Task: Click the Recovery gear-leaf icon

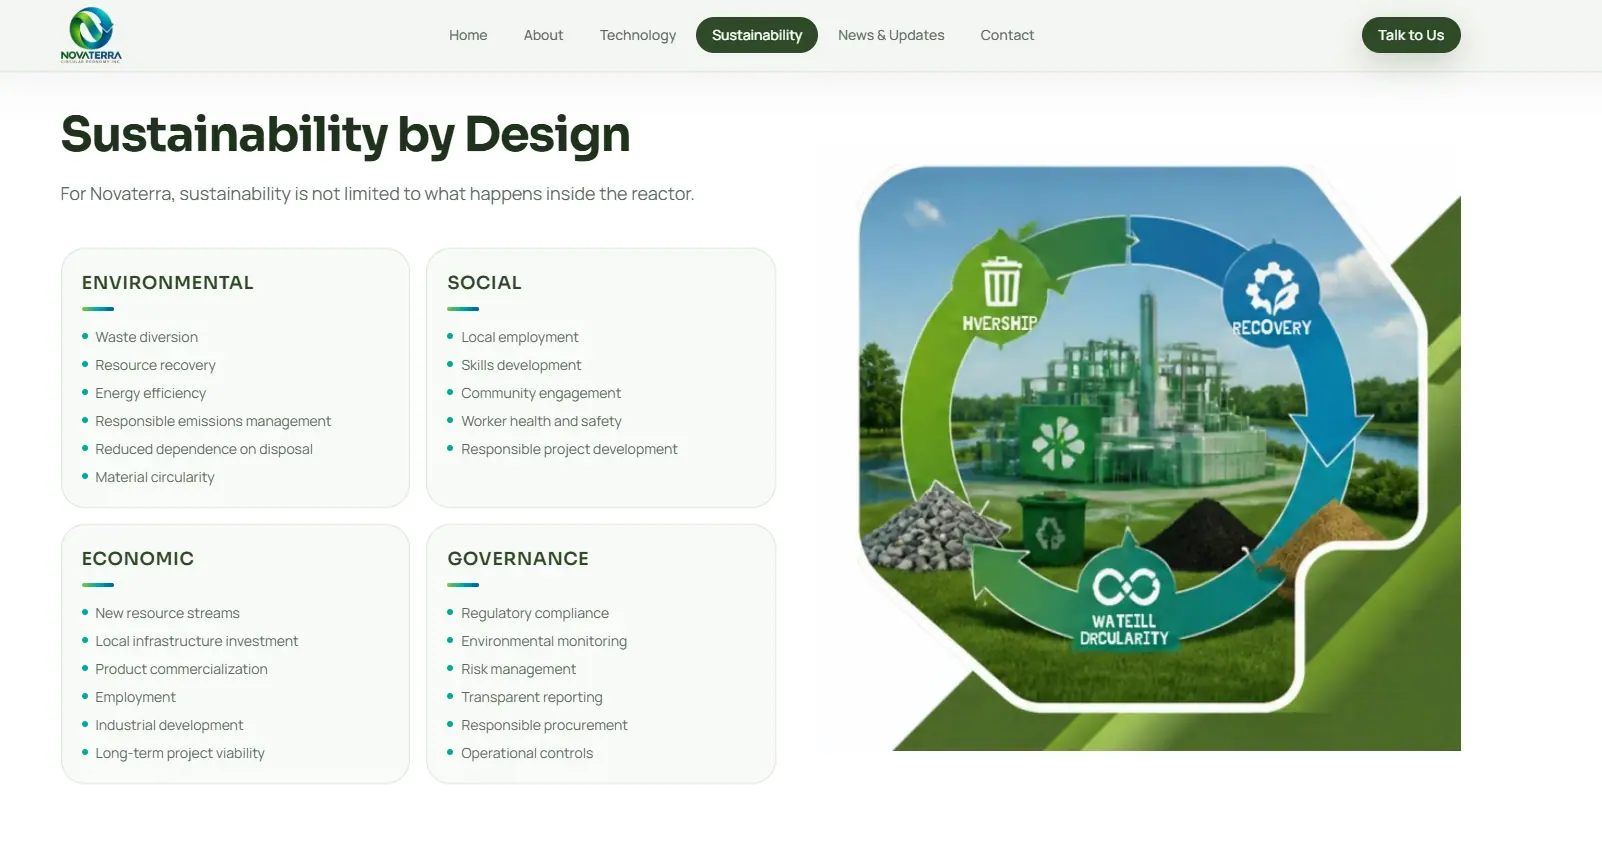Action: coord(1271,287)
